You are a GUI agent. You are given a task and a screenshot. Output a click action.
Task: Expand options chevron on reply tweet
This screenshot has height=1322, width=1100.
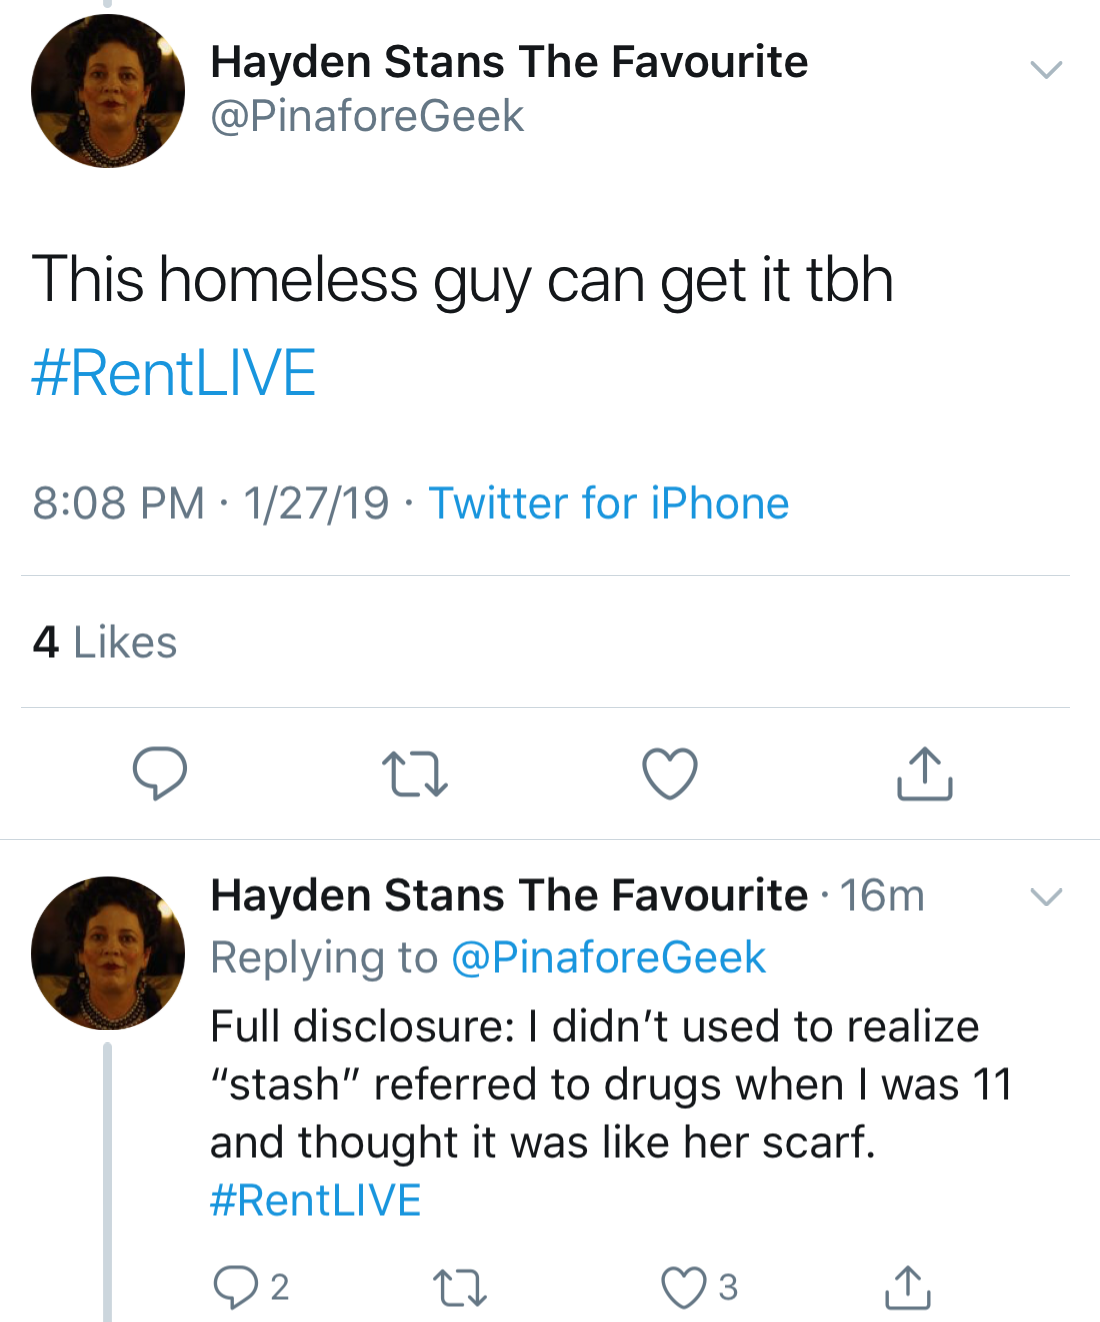(x=1046, y=896)
